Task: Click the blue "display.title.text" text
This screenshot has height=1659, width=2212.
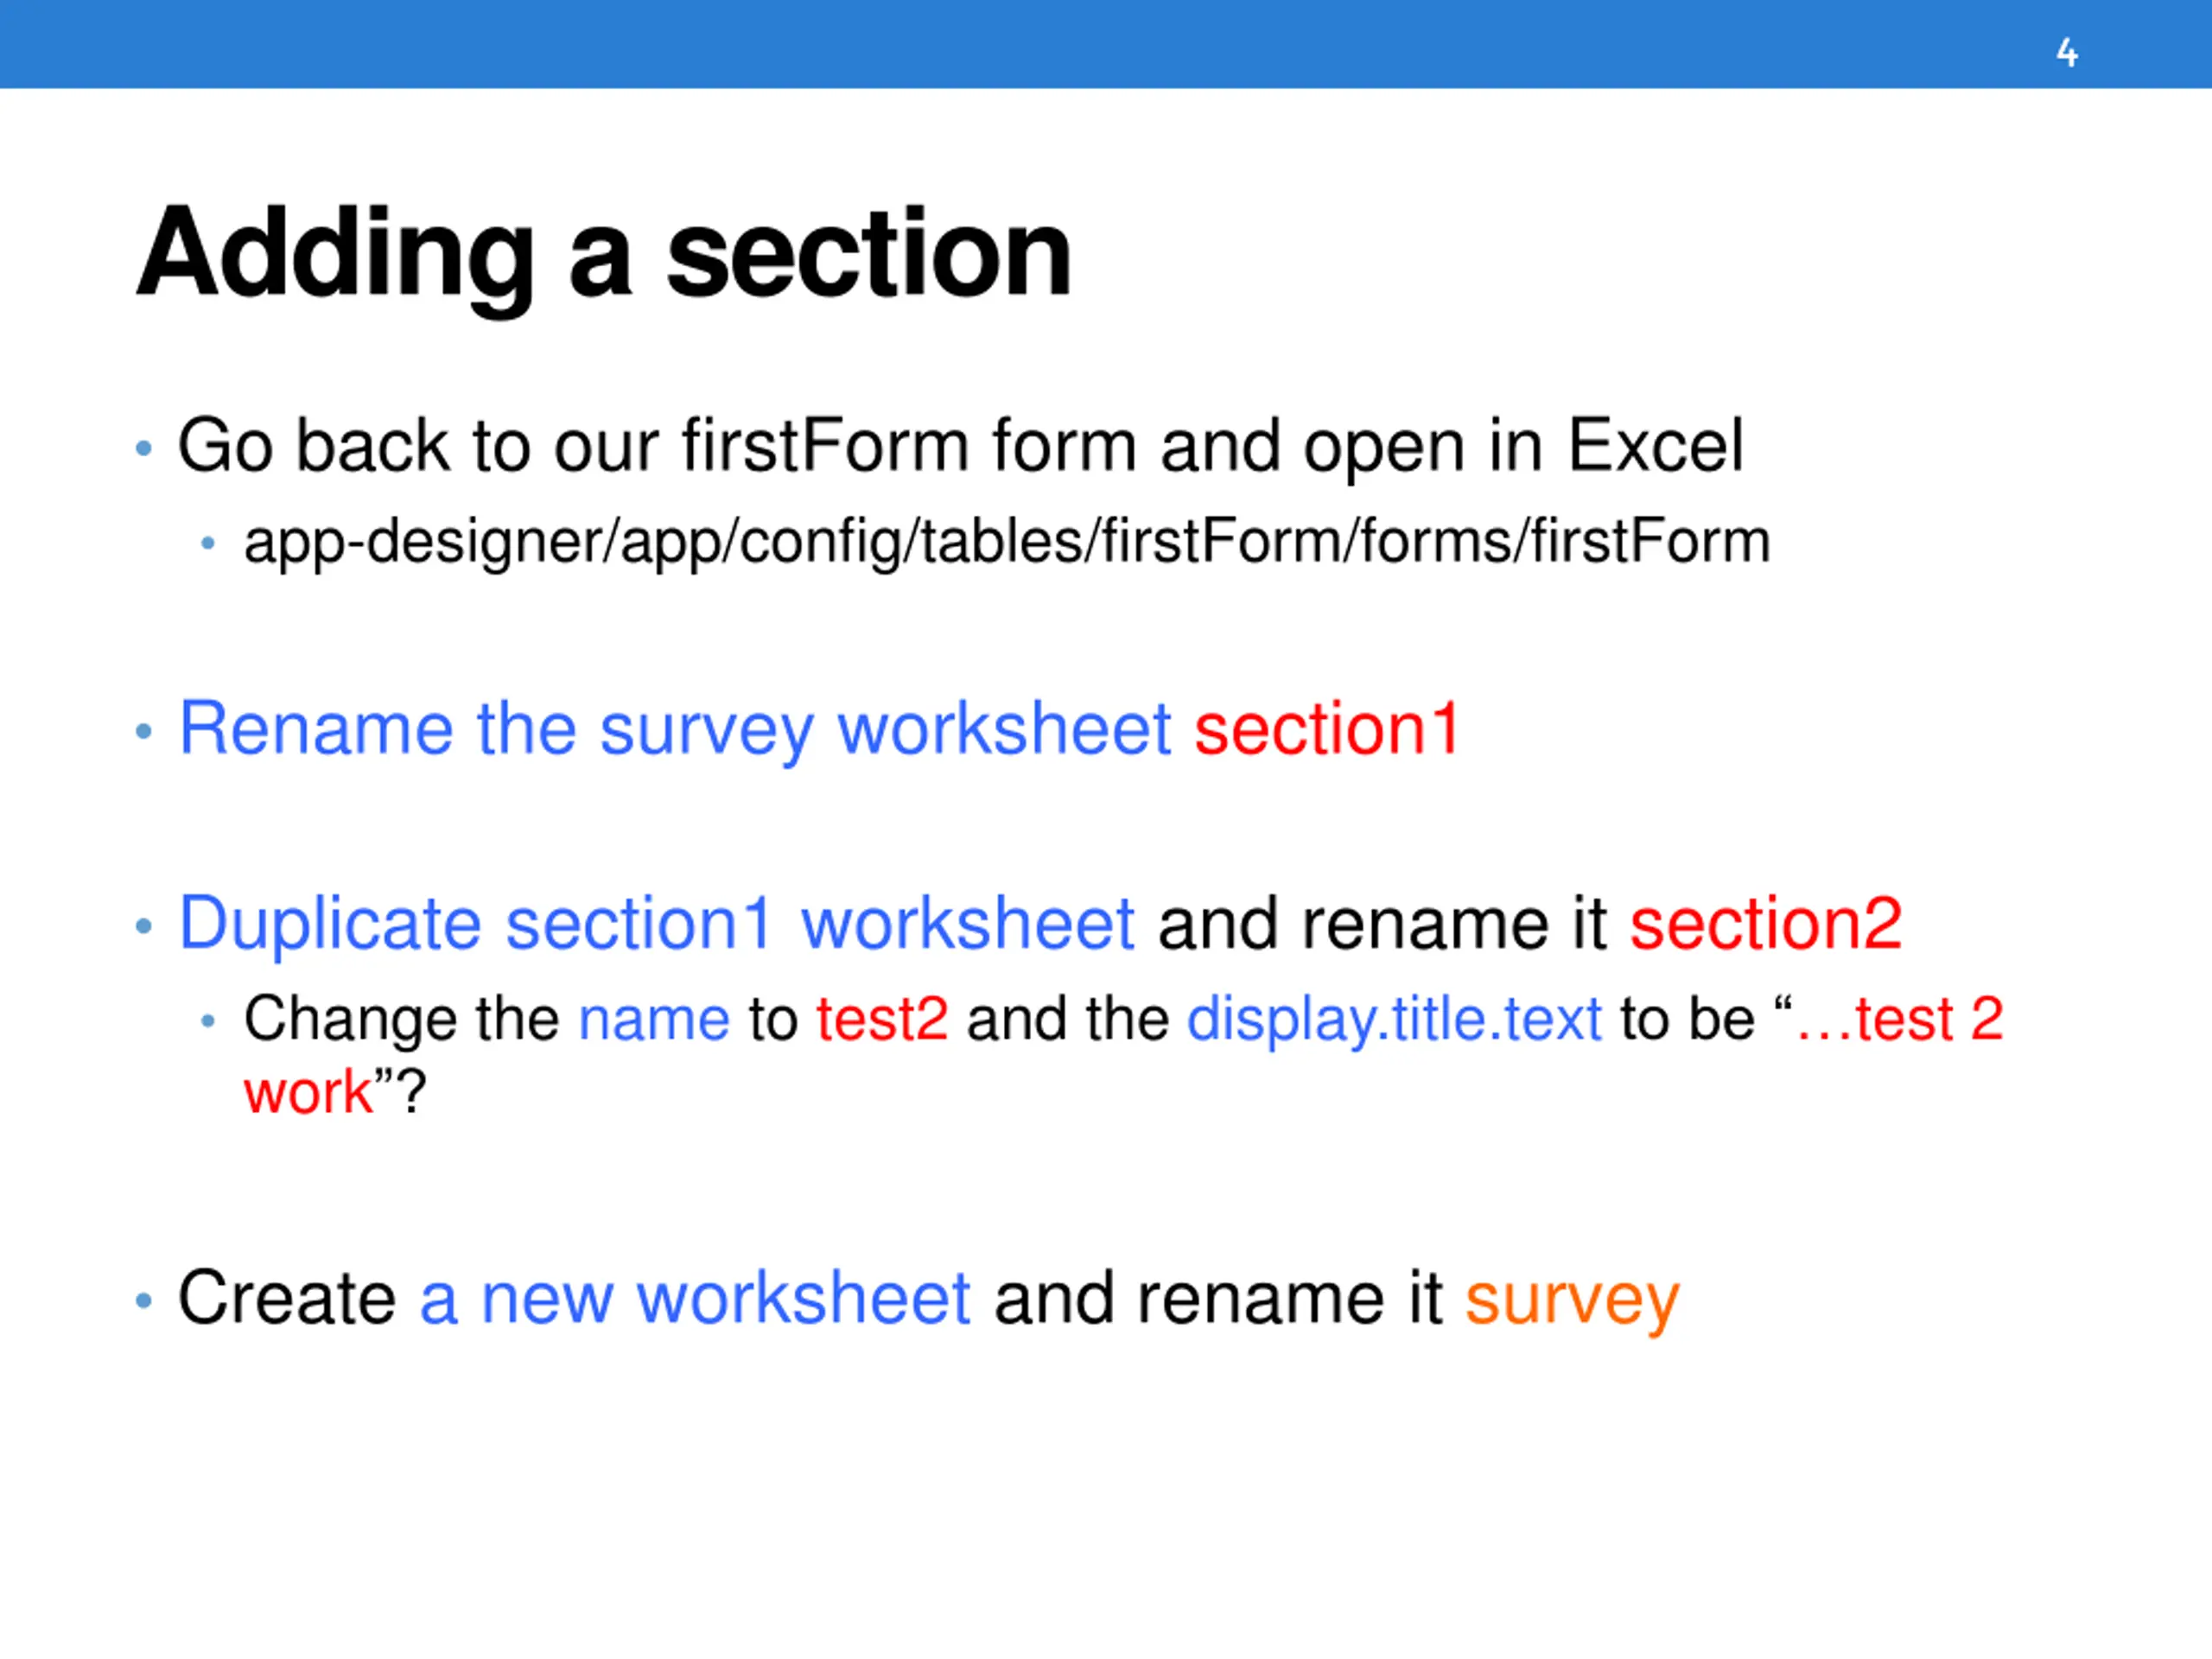Action: click(1394, 1020)
